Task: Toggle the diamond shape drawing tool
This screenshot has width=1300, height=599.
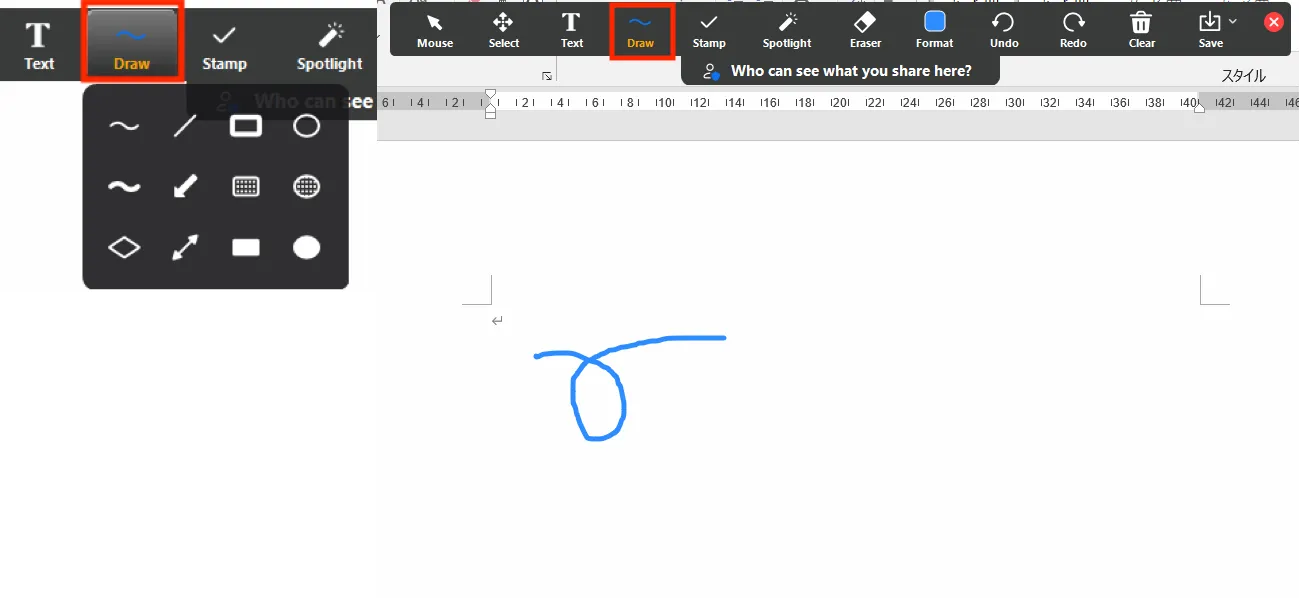Action: coord(123,247)
